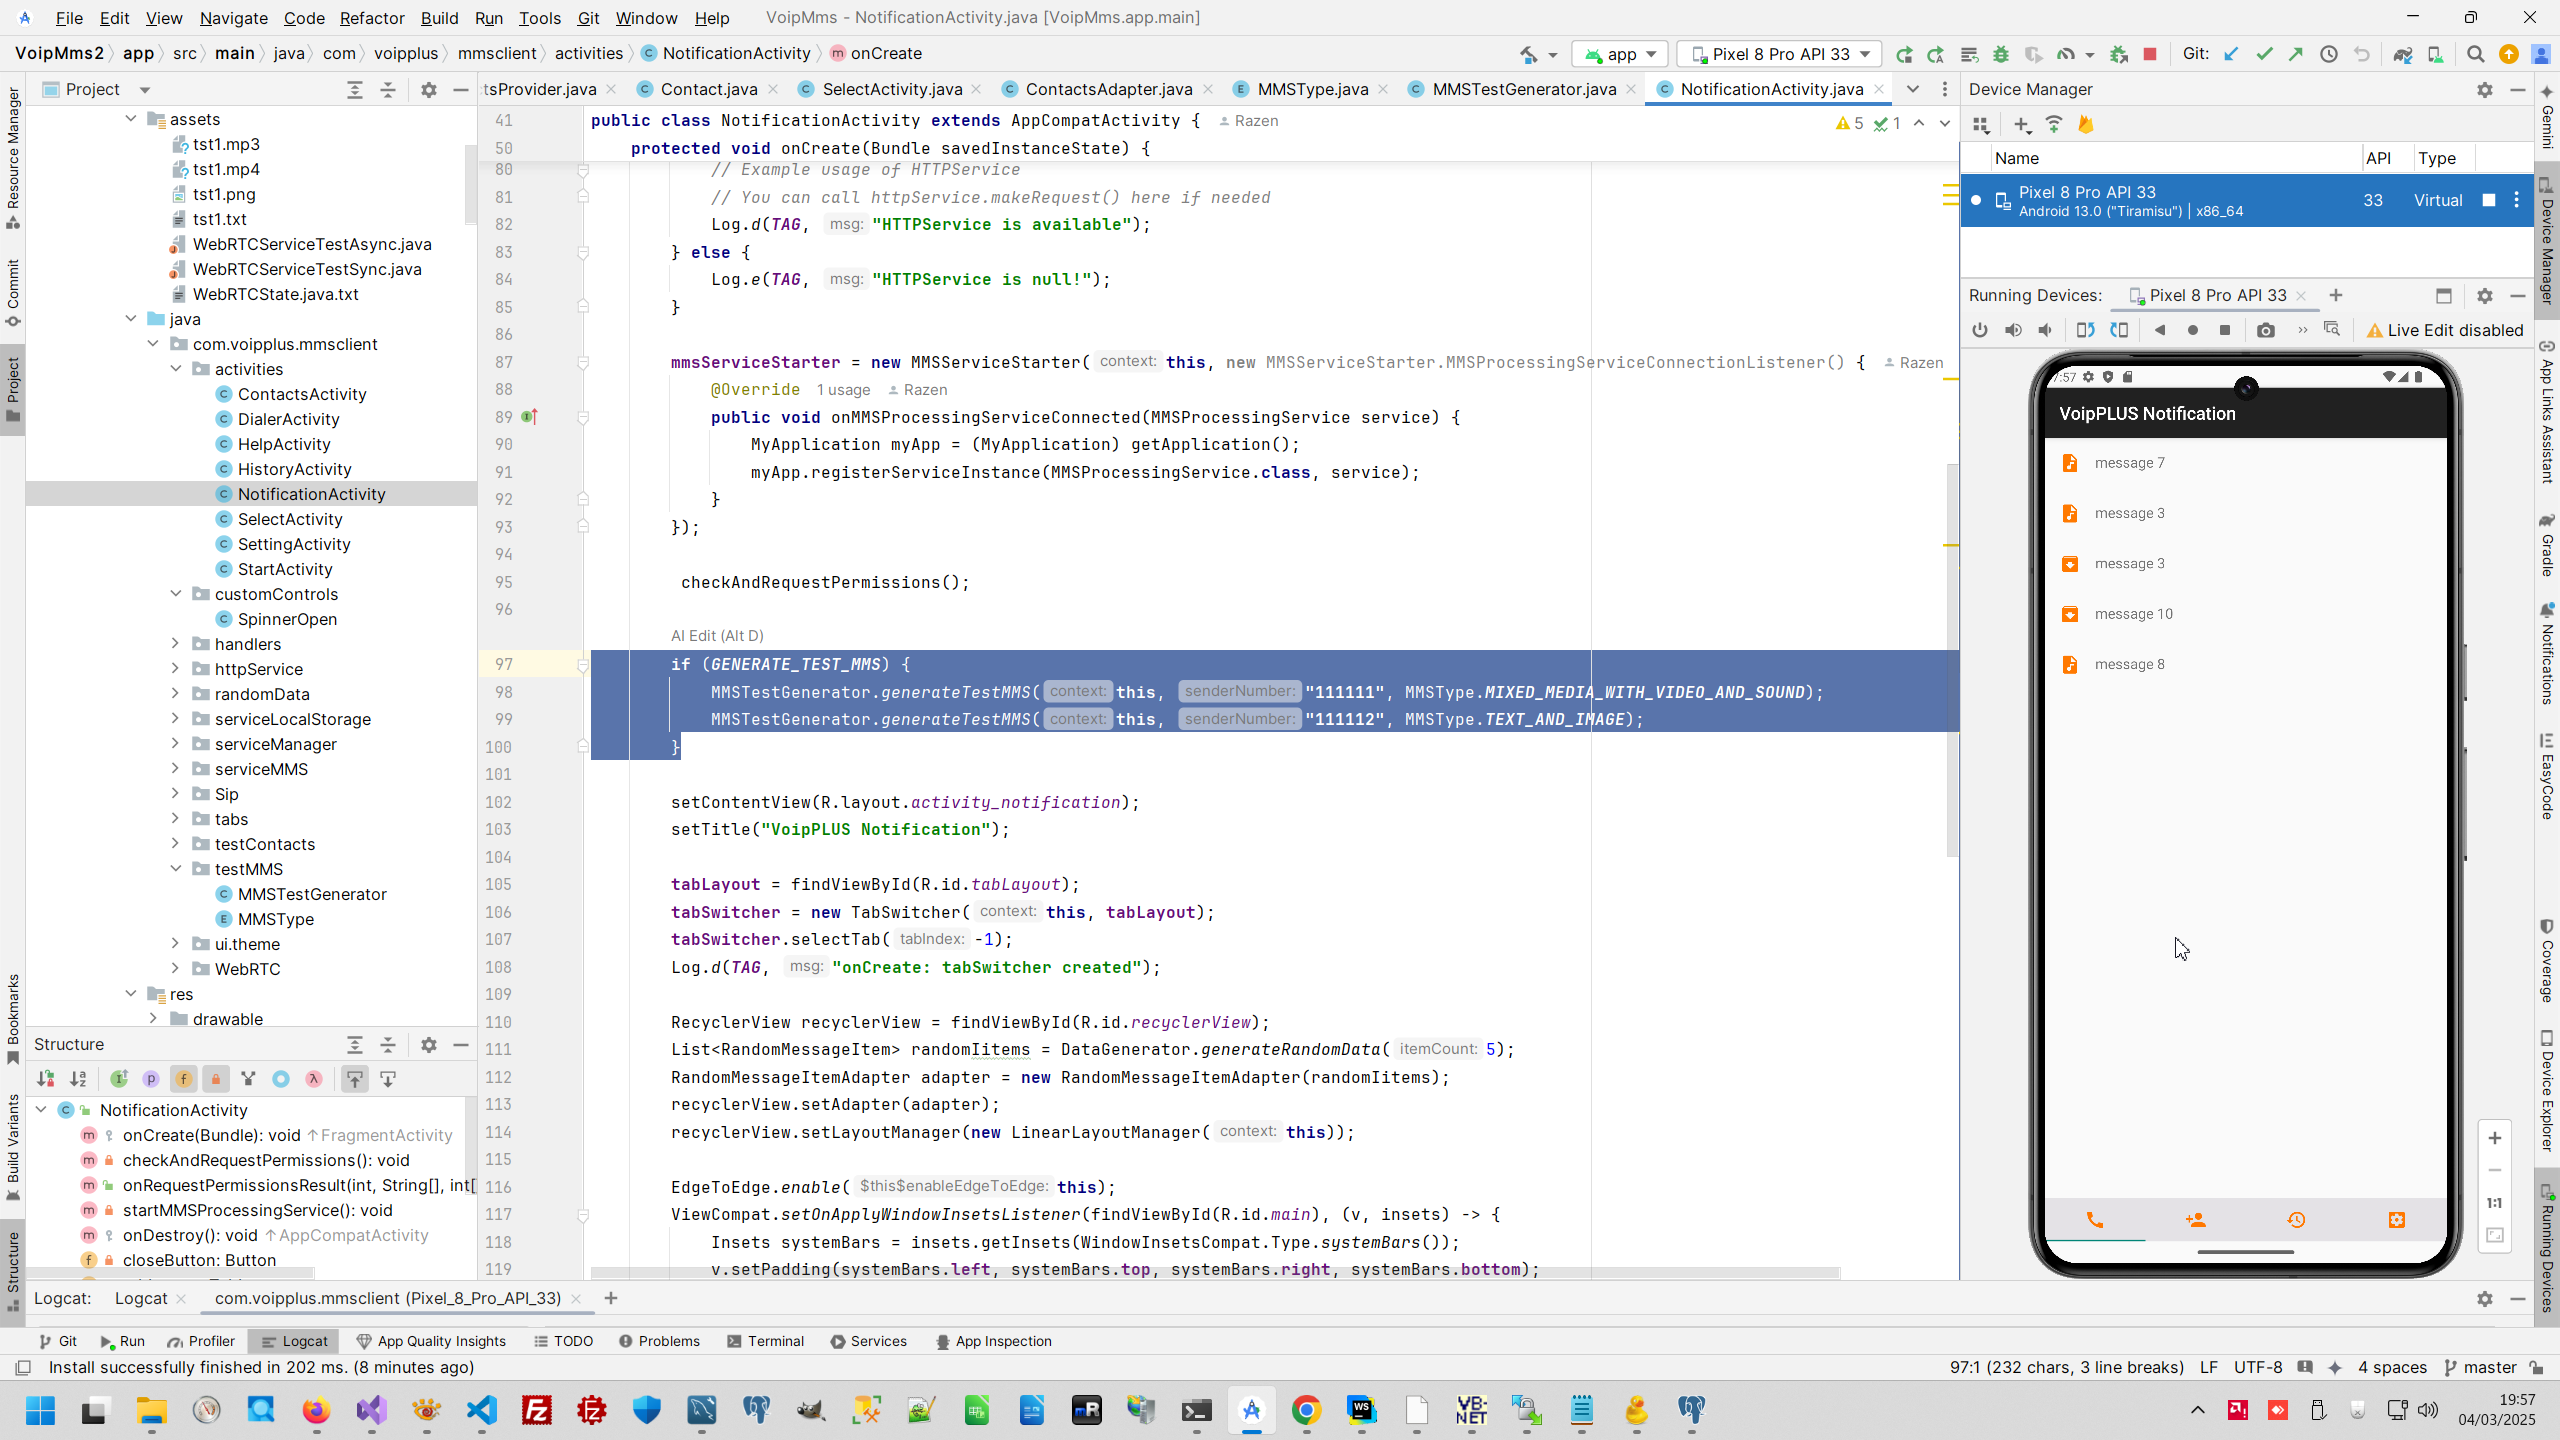Image resolution: width=2560 pixels, height=1440 pixels.
Task: Open the app run configuration dropdown
Action: 1621,54
